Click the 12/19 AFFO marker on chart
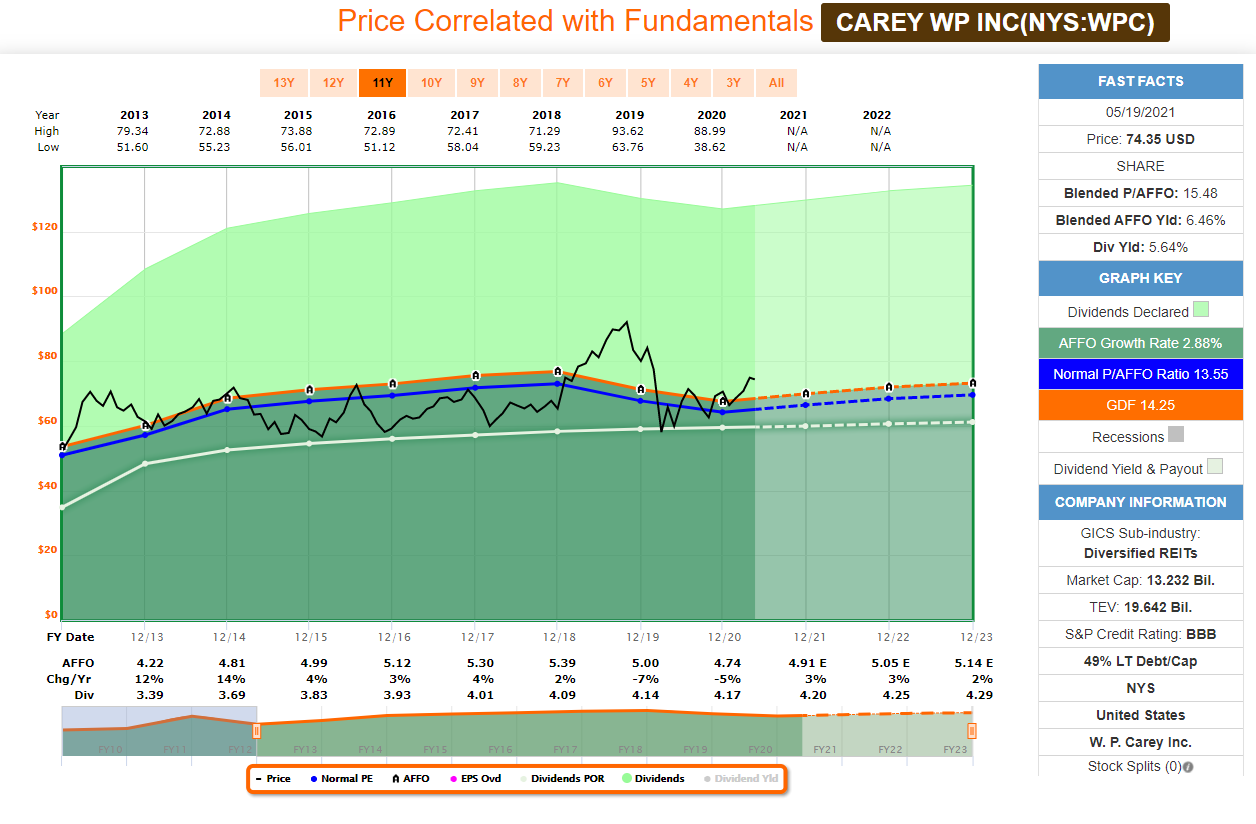This screenshot has height=824, width=1256. click(641, 389)
